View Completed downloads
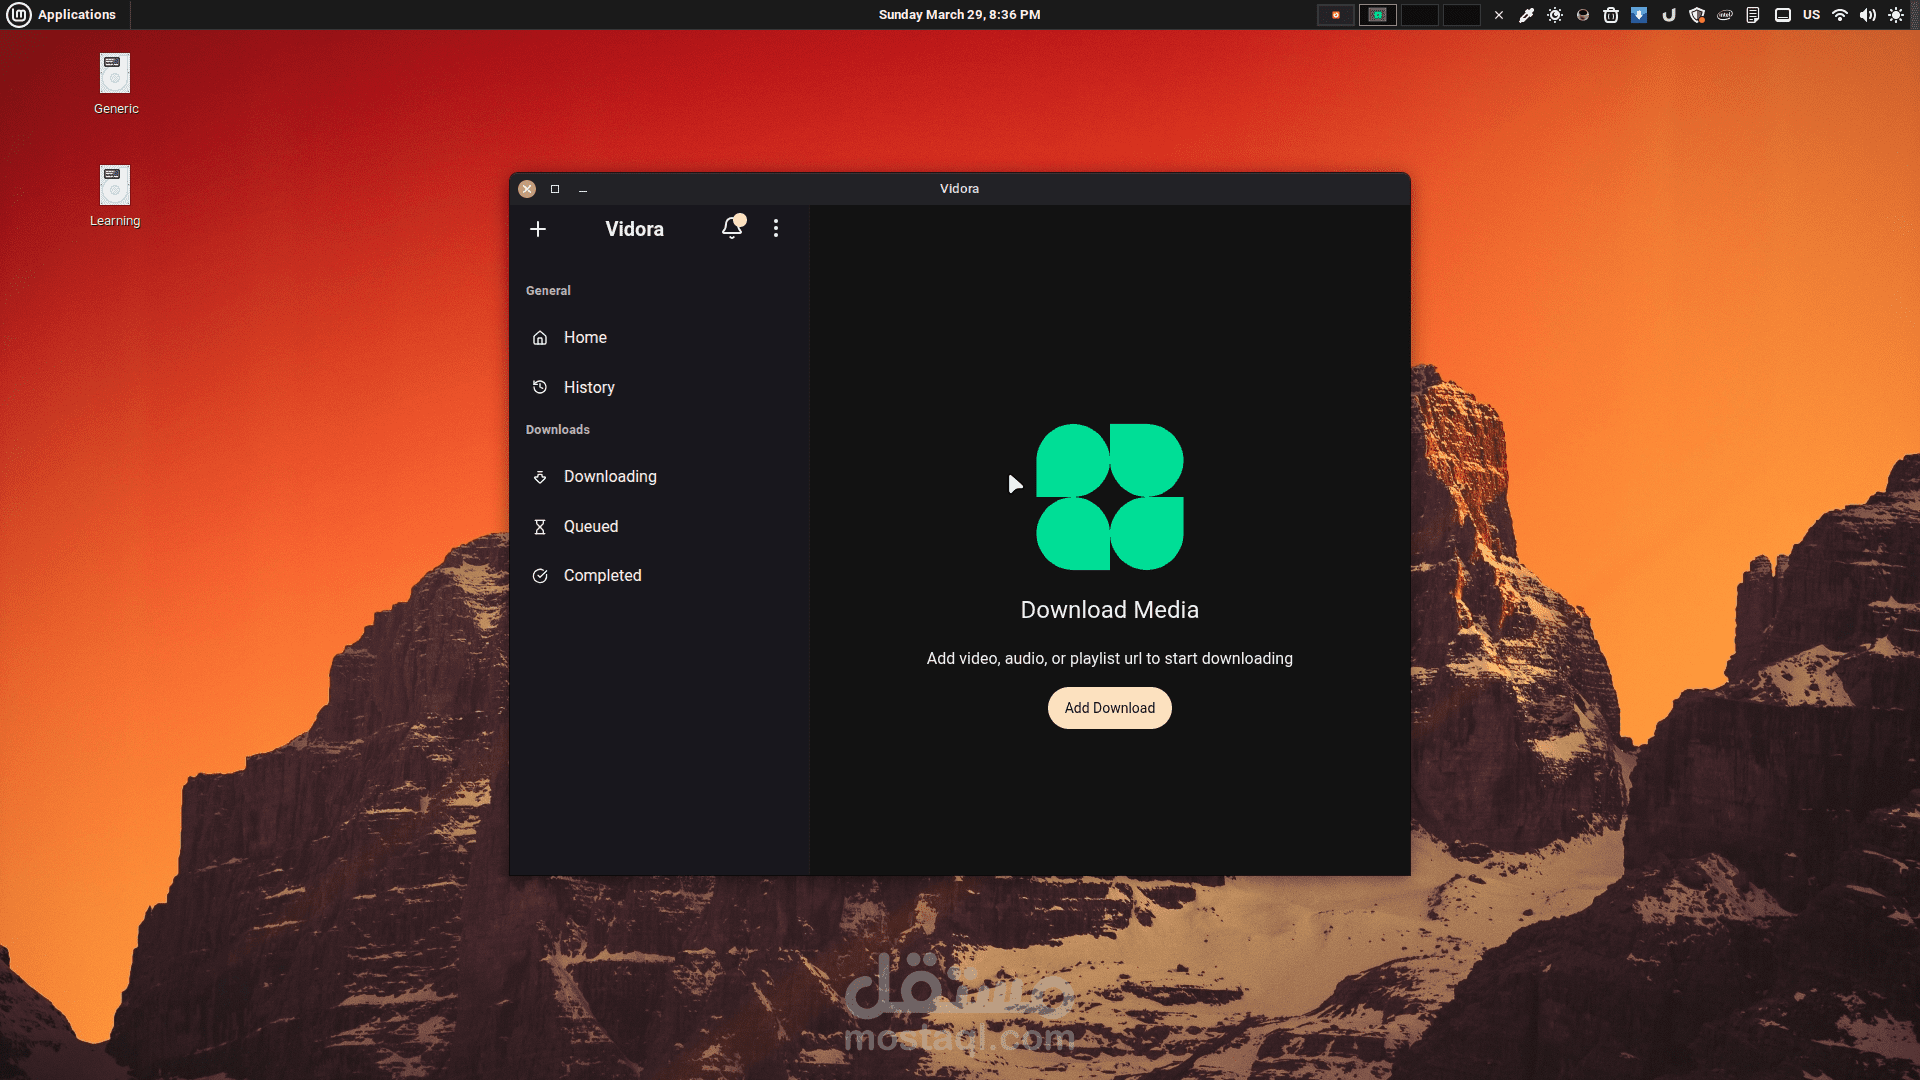 click(602, 576)
